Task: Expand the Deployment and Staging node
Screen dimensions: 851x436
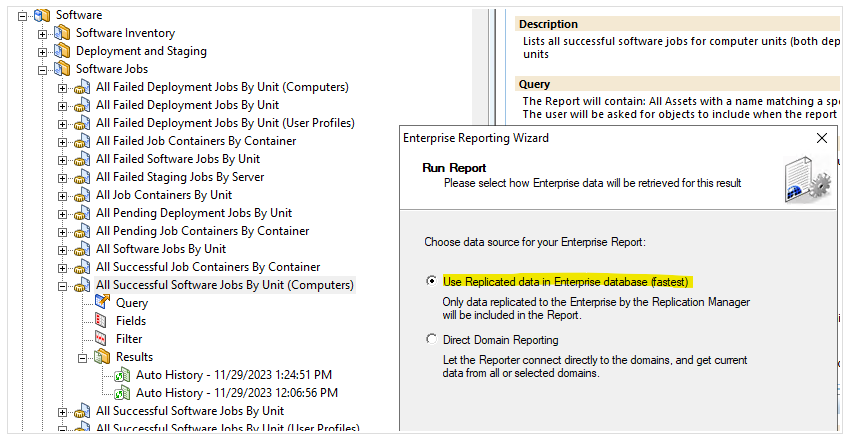Action: pos(43,51)
